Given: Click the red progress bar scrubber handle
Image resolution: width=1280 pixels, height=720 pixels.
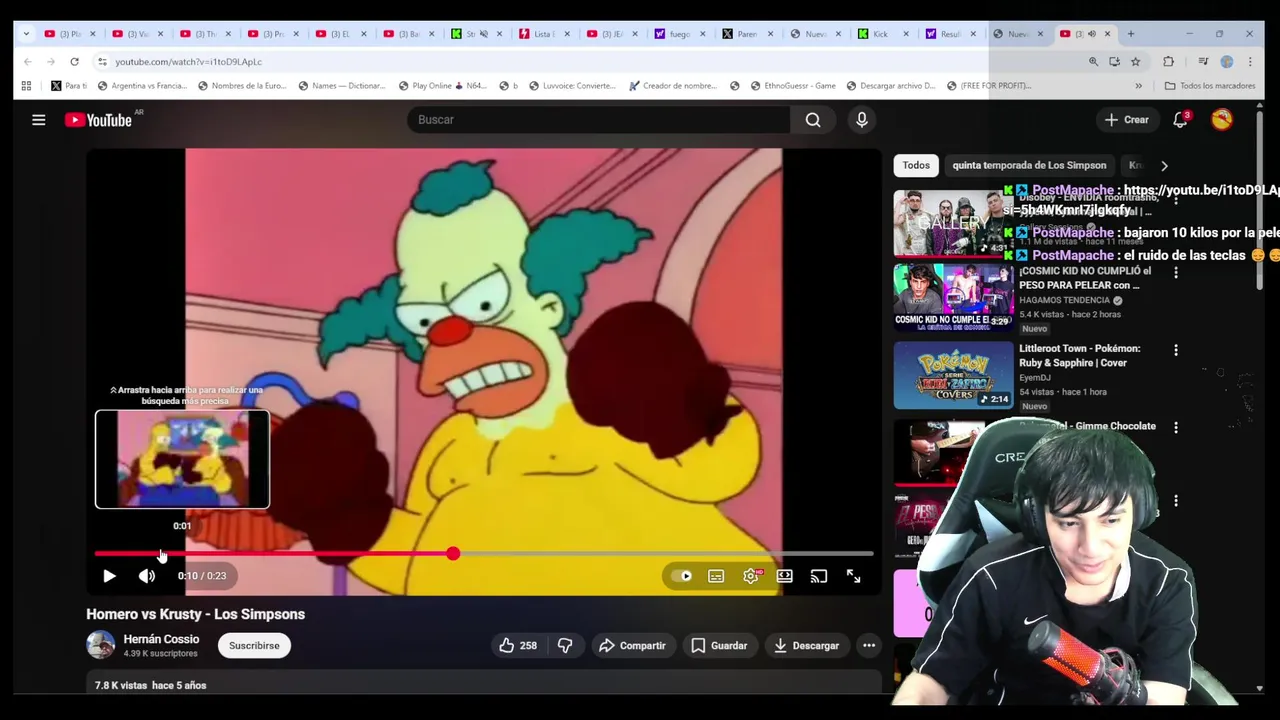Looking at the screenshot, I should coord(453,554).
